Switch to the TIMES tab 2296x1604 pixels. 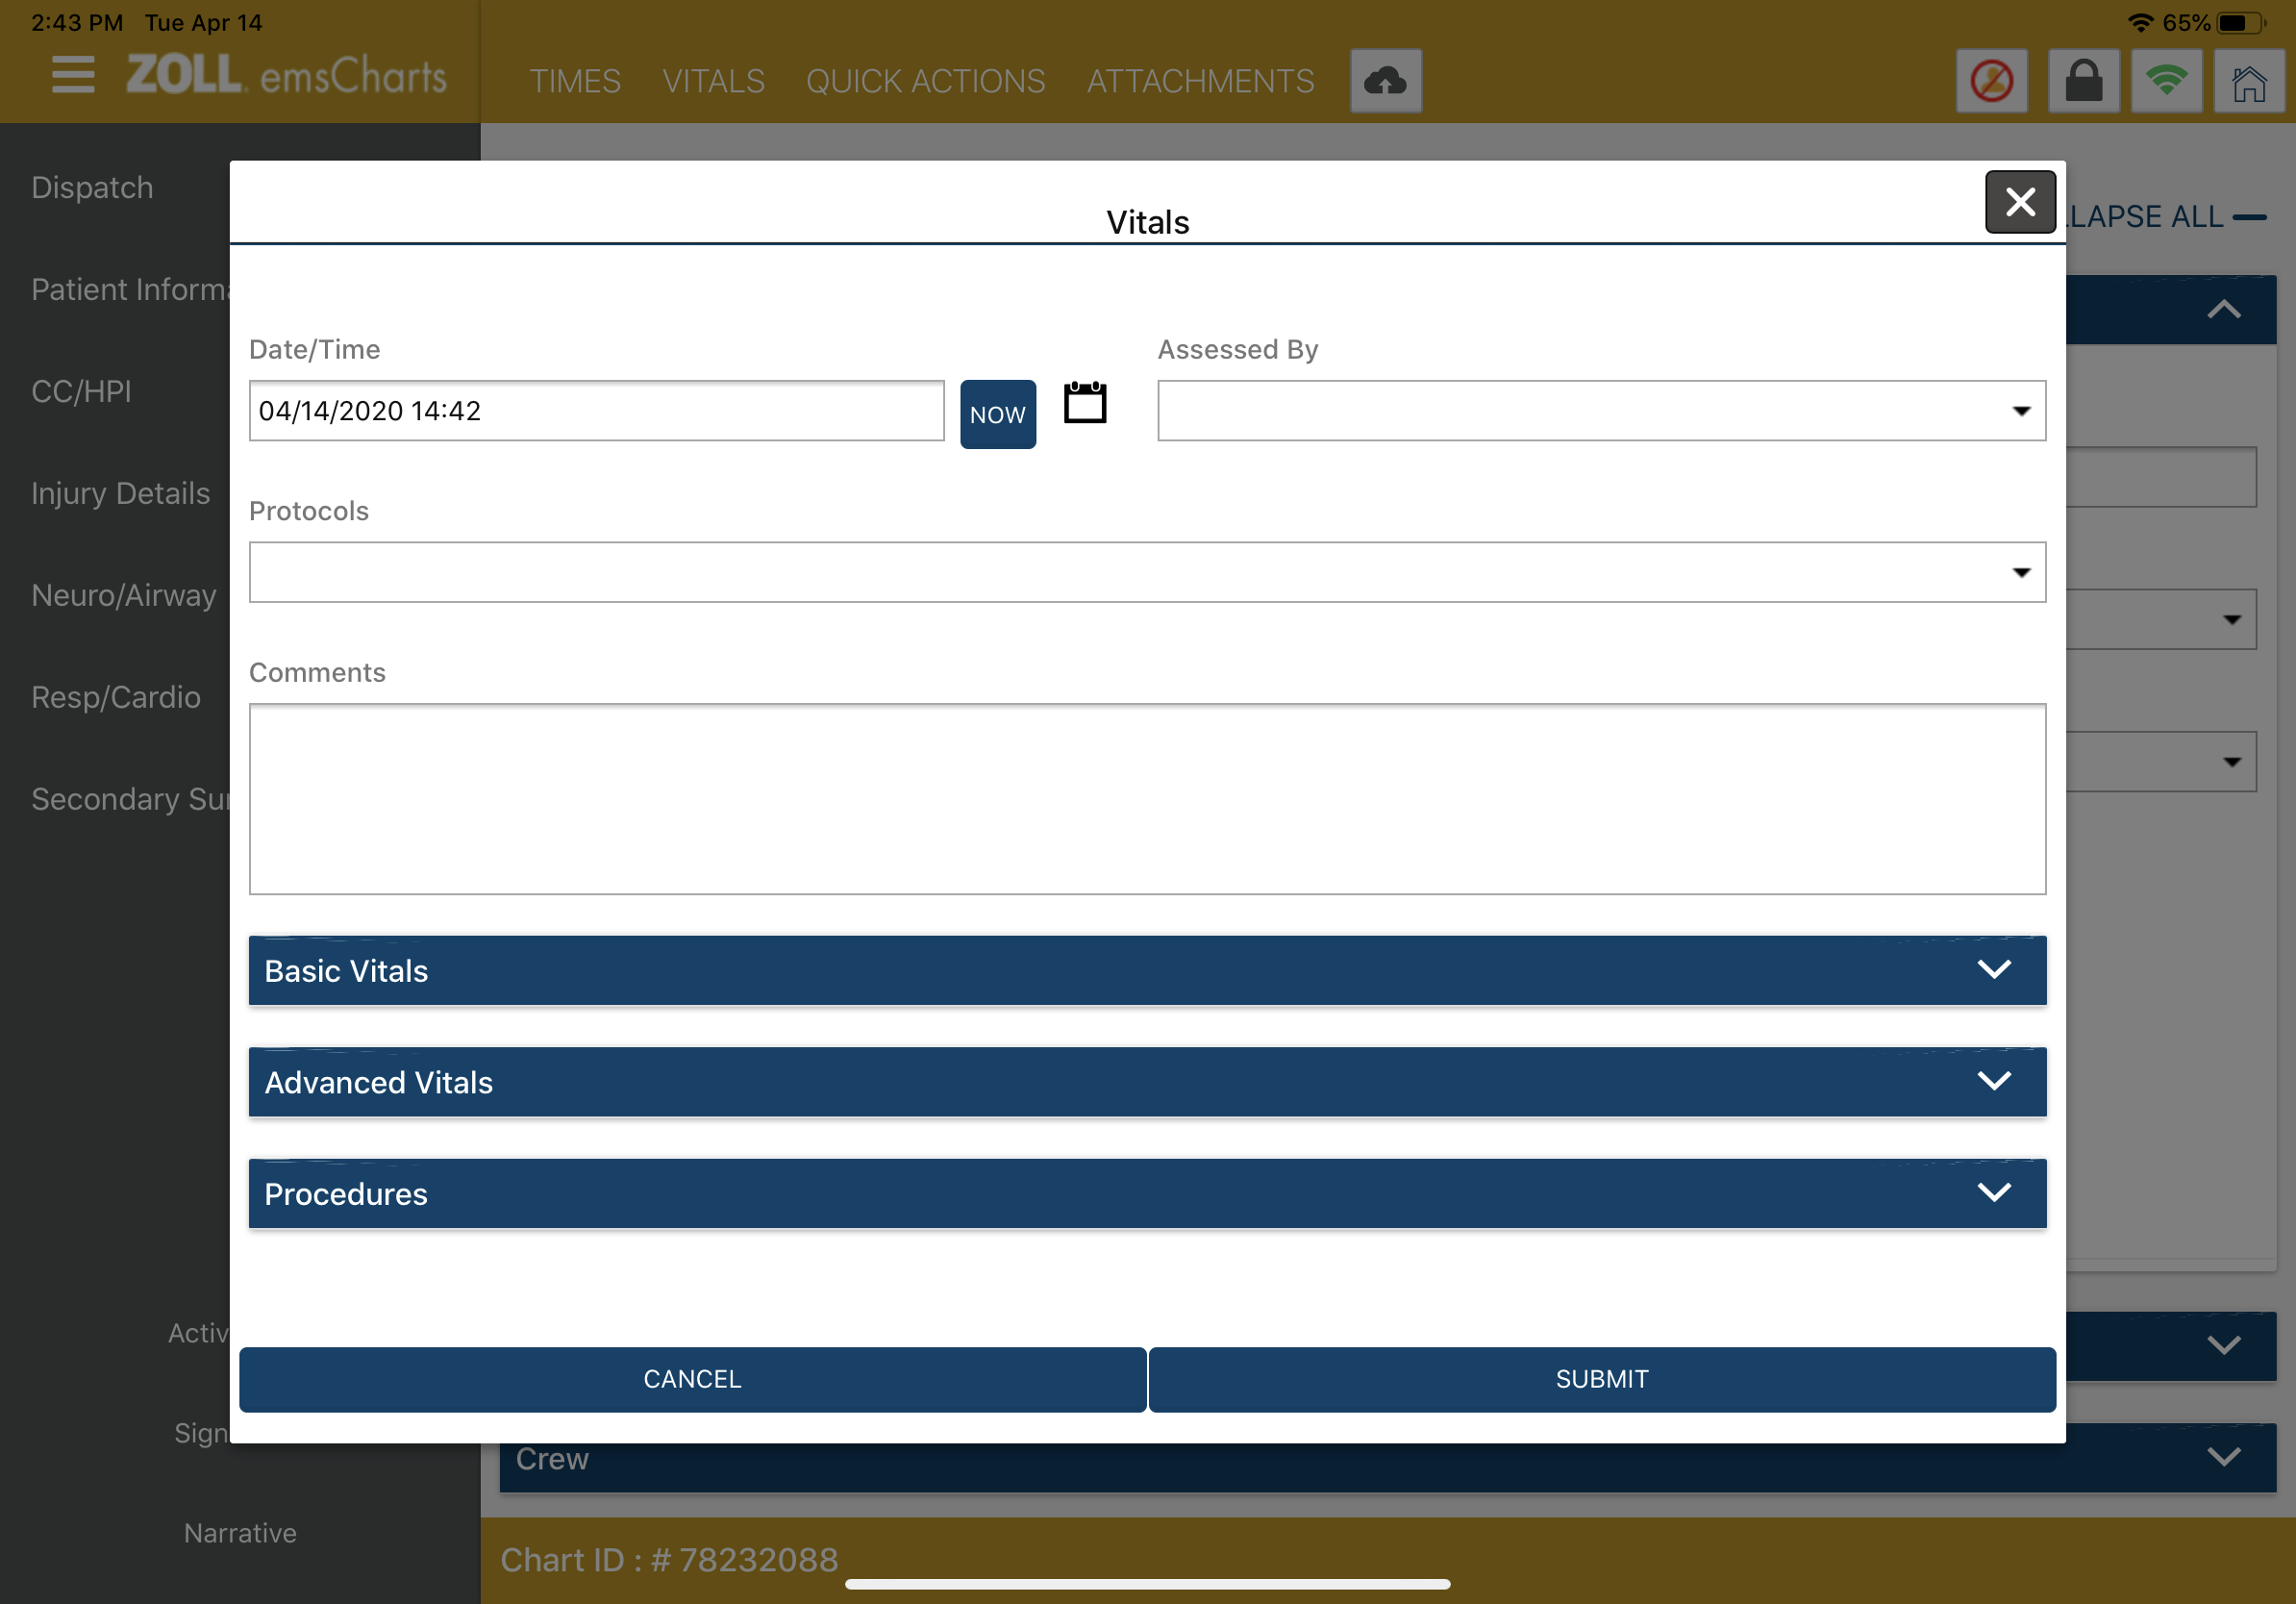tap(575, 81)
